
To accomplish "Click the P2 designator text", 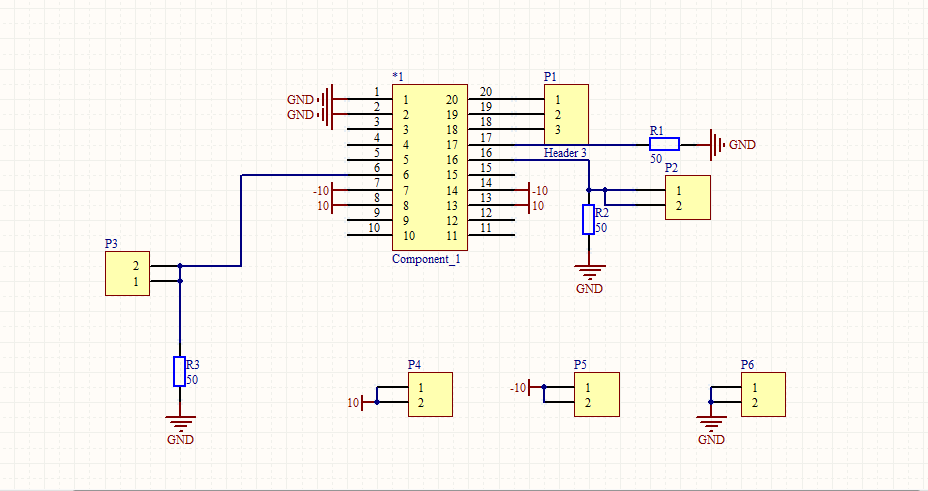I will [671, 167].
